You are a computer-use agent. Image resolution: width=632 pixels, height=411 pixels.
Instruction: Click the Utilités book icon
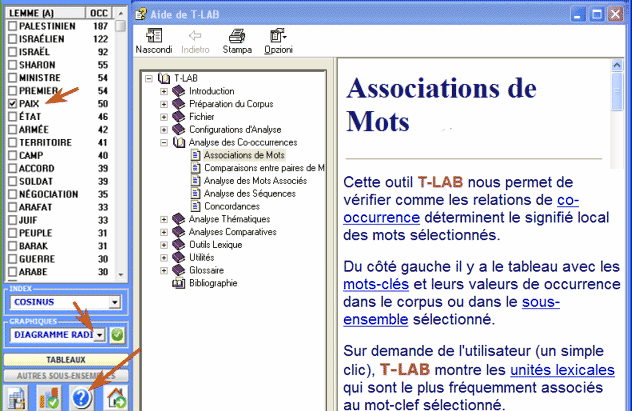[179, 257]
